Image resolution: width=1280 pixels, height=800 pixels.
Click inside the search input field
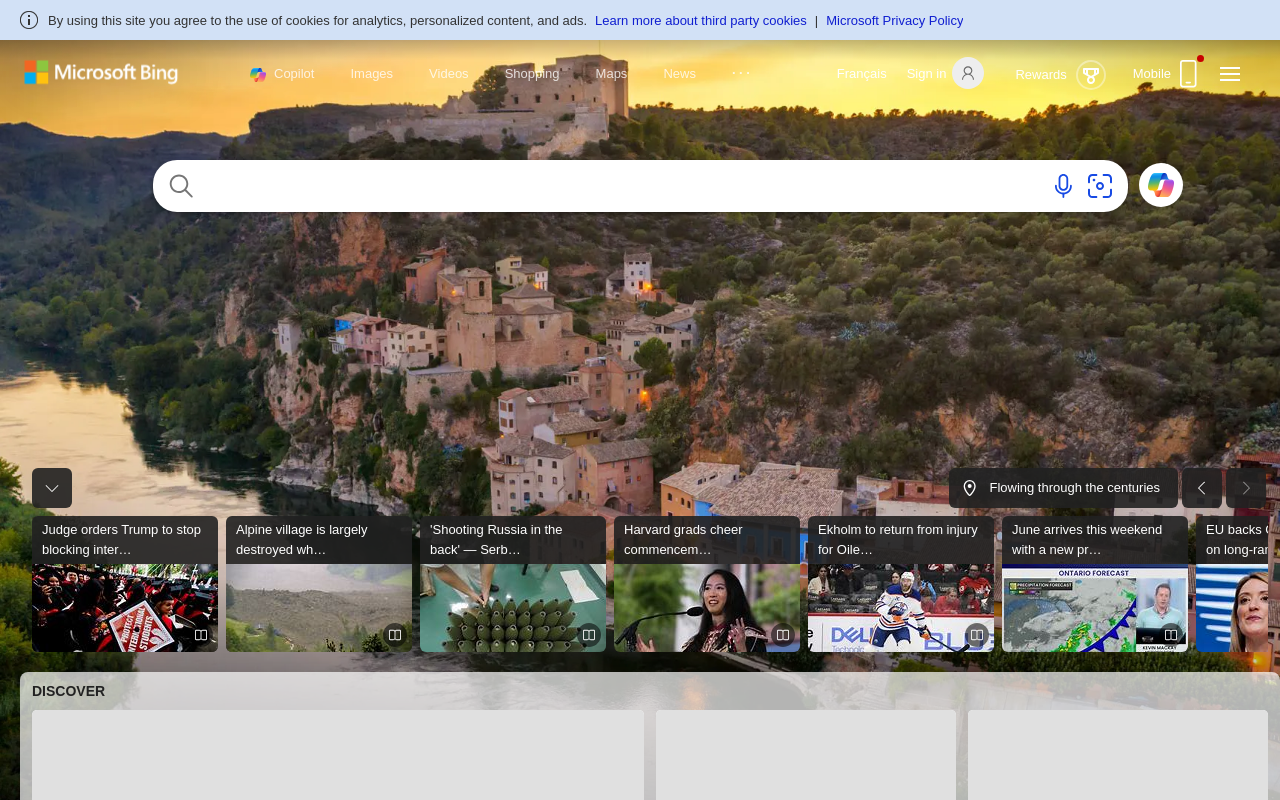pos(600,185)
